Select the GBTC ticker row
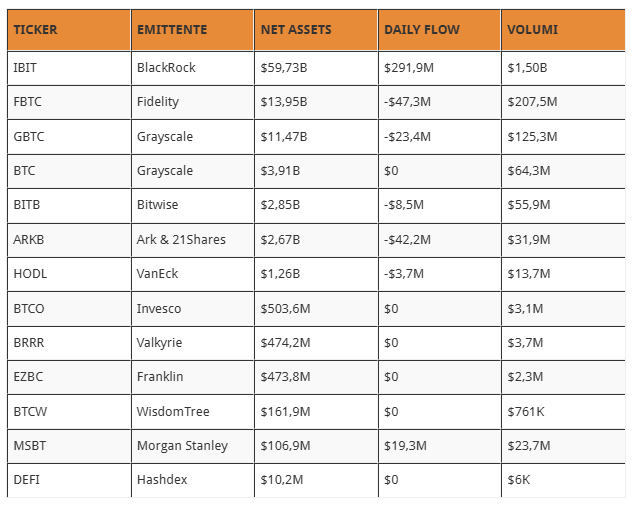The height and width of the screenshot is (514, 634). click(x=316, y=137)
